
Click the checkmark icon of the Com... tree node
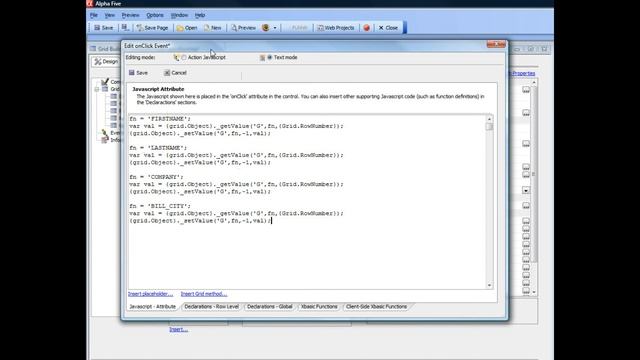pos(105,82)
